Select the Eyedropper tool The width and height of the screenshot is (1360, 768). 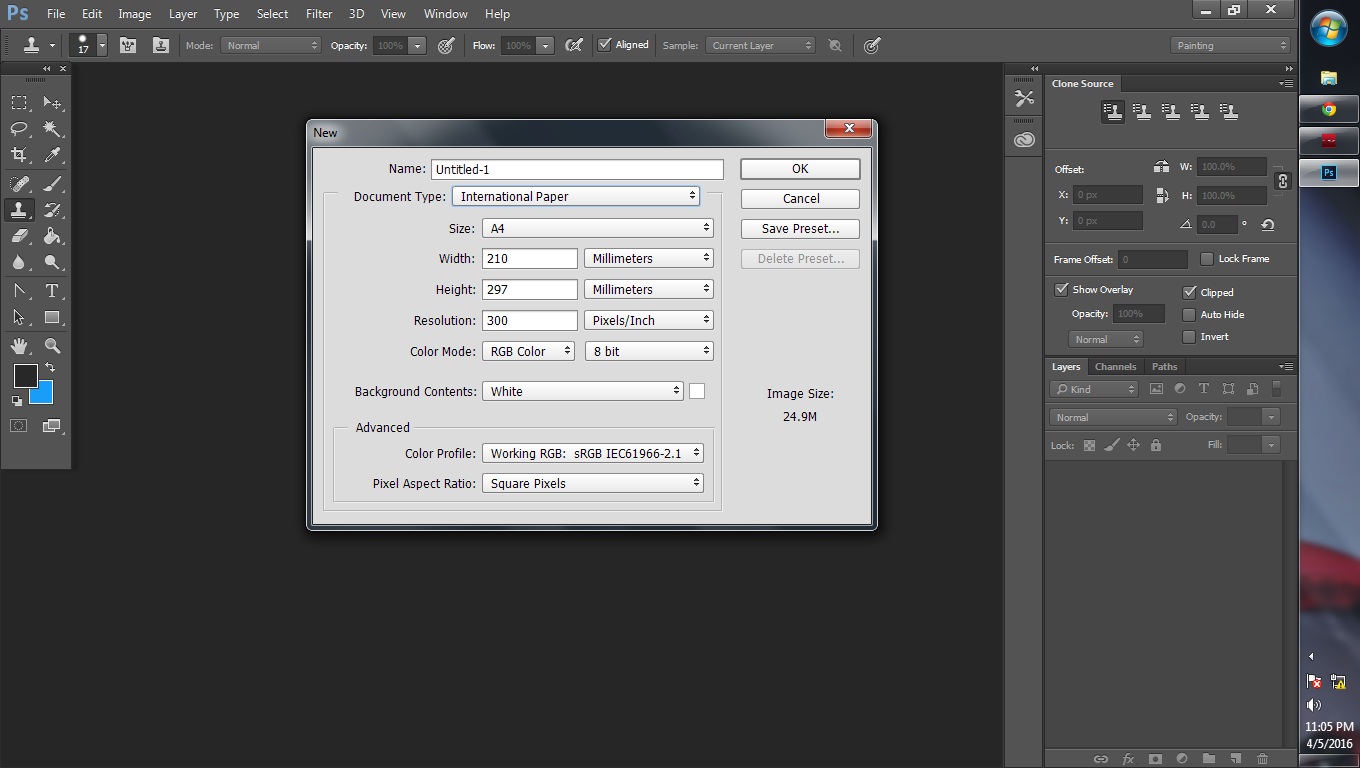(x=52, y=155)
